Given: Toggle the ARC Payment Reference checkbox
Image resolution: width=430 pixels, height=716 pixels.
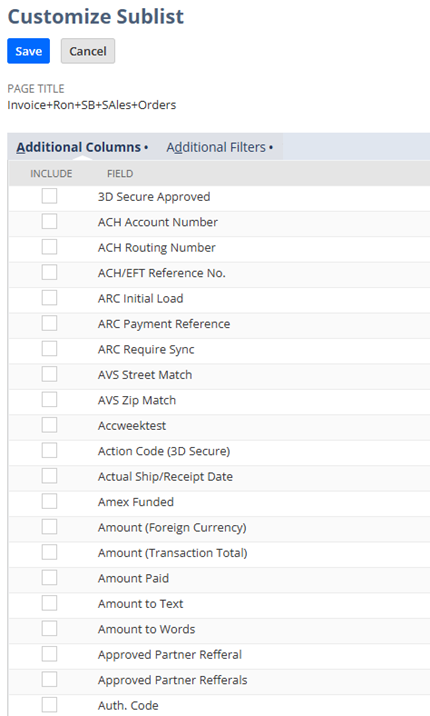Looking at the screenshot, I should [49, 323].
